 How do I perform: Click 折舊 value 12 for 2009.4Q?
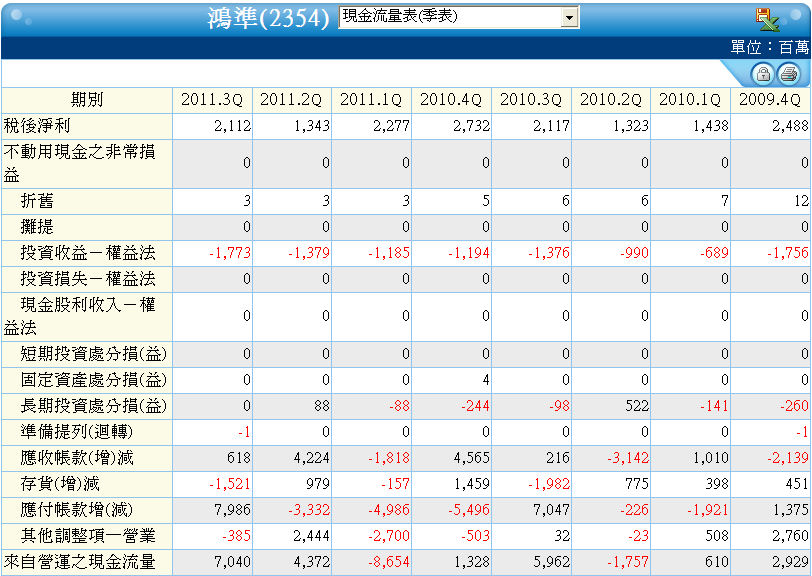click(802, 201)
